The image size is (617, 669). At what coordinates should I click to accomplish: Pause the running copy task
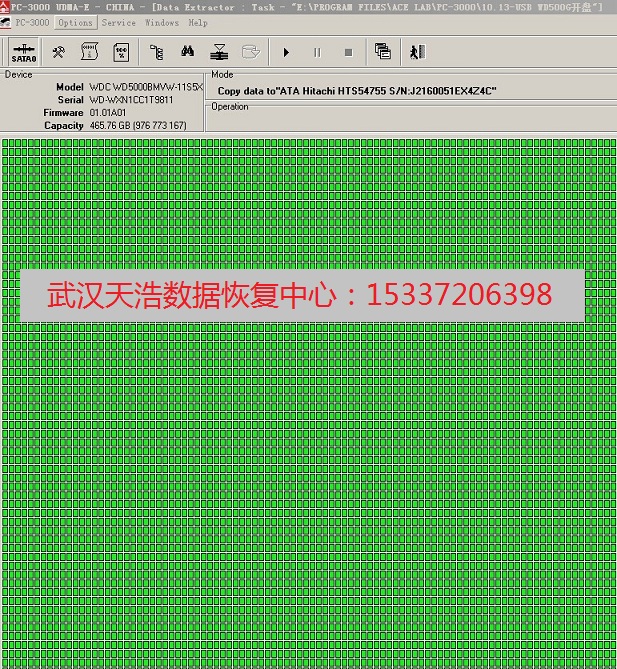pyautogui.click(x=317, y=52)
